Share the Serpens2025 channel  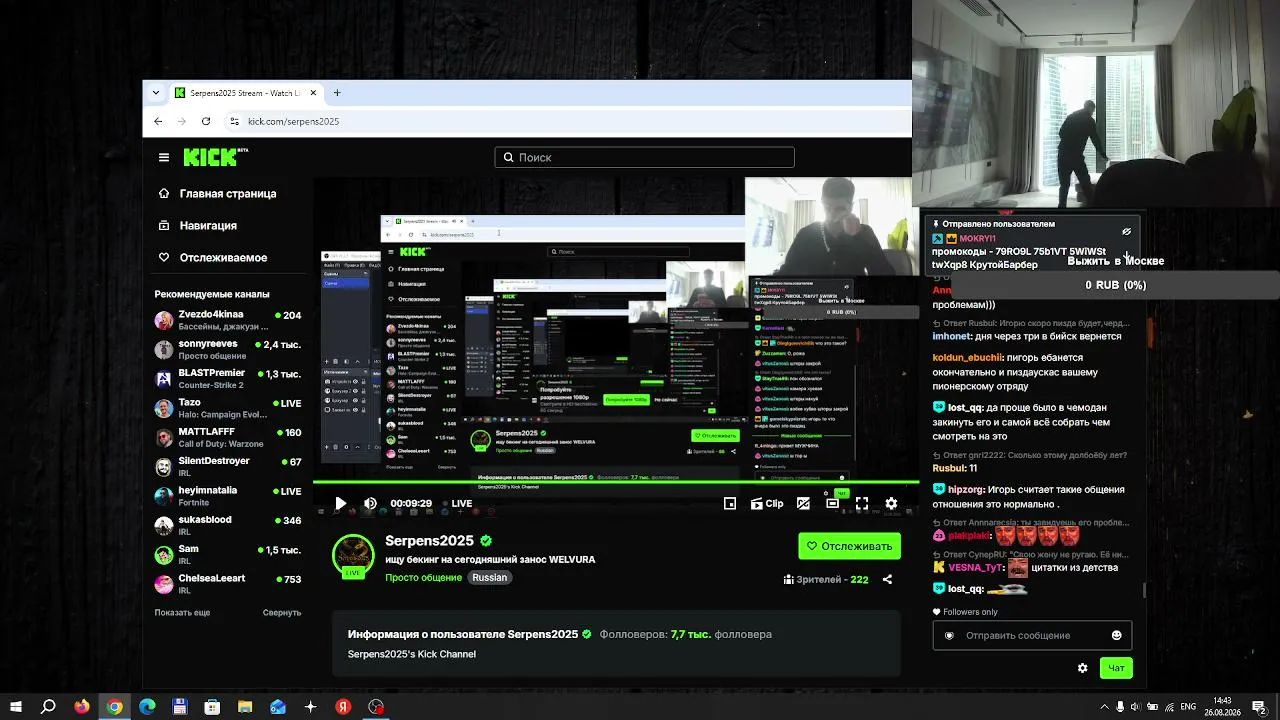point(887,579)
